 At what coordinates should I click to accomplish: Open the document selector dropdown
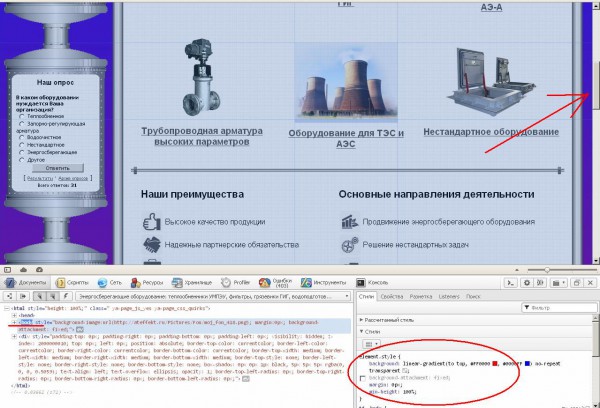click(x=213, y=296)
